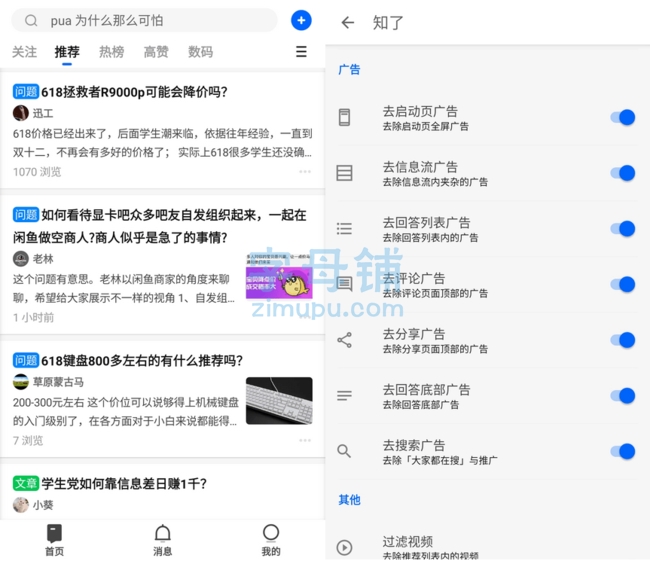Click the 其他 section header
The width and height of the screenshot is (650, 561).
349,500
